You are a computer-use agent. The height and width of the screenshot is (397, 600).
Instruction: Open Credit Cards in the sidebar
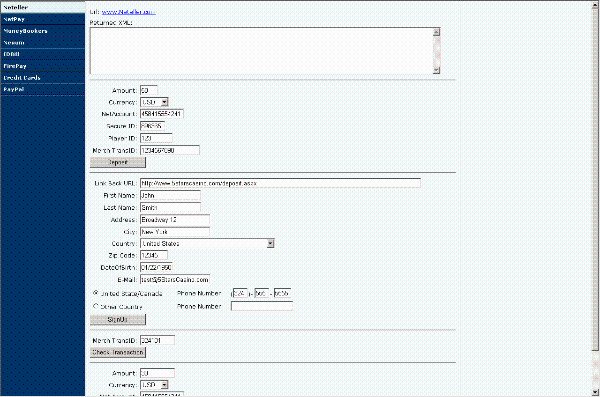(x=42, y=78)
